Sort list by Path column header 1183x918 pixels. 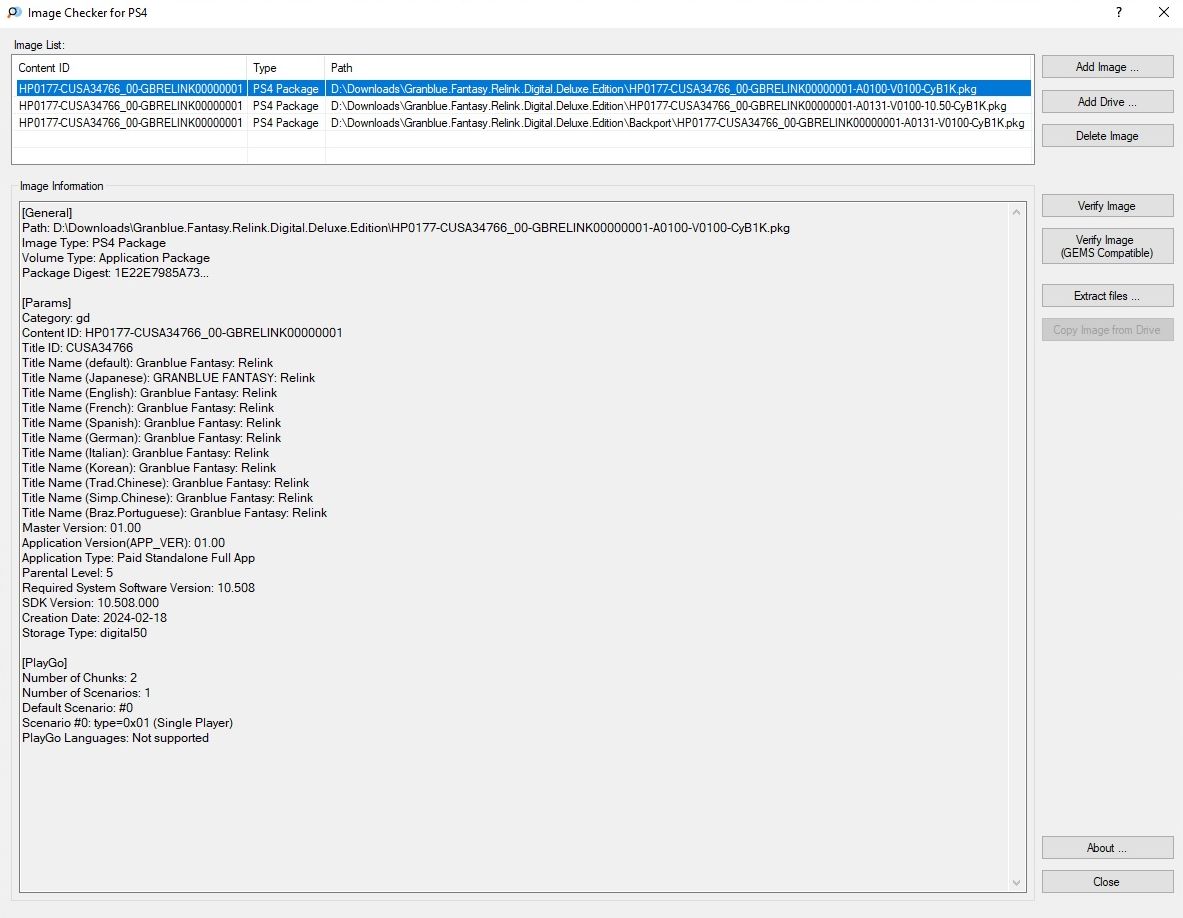tap(678, 68)
